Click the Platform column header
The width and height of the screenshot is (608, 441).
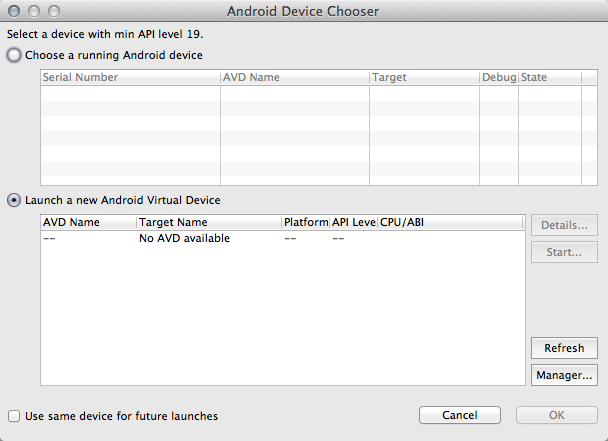point(305,222)
